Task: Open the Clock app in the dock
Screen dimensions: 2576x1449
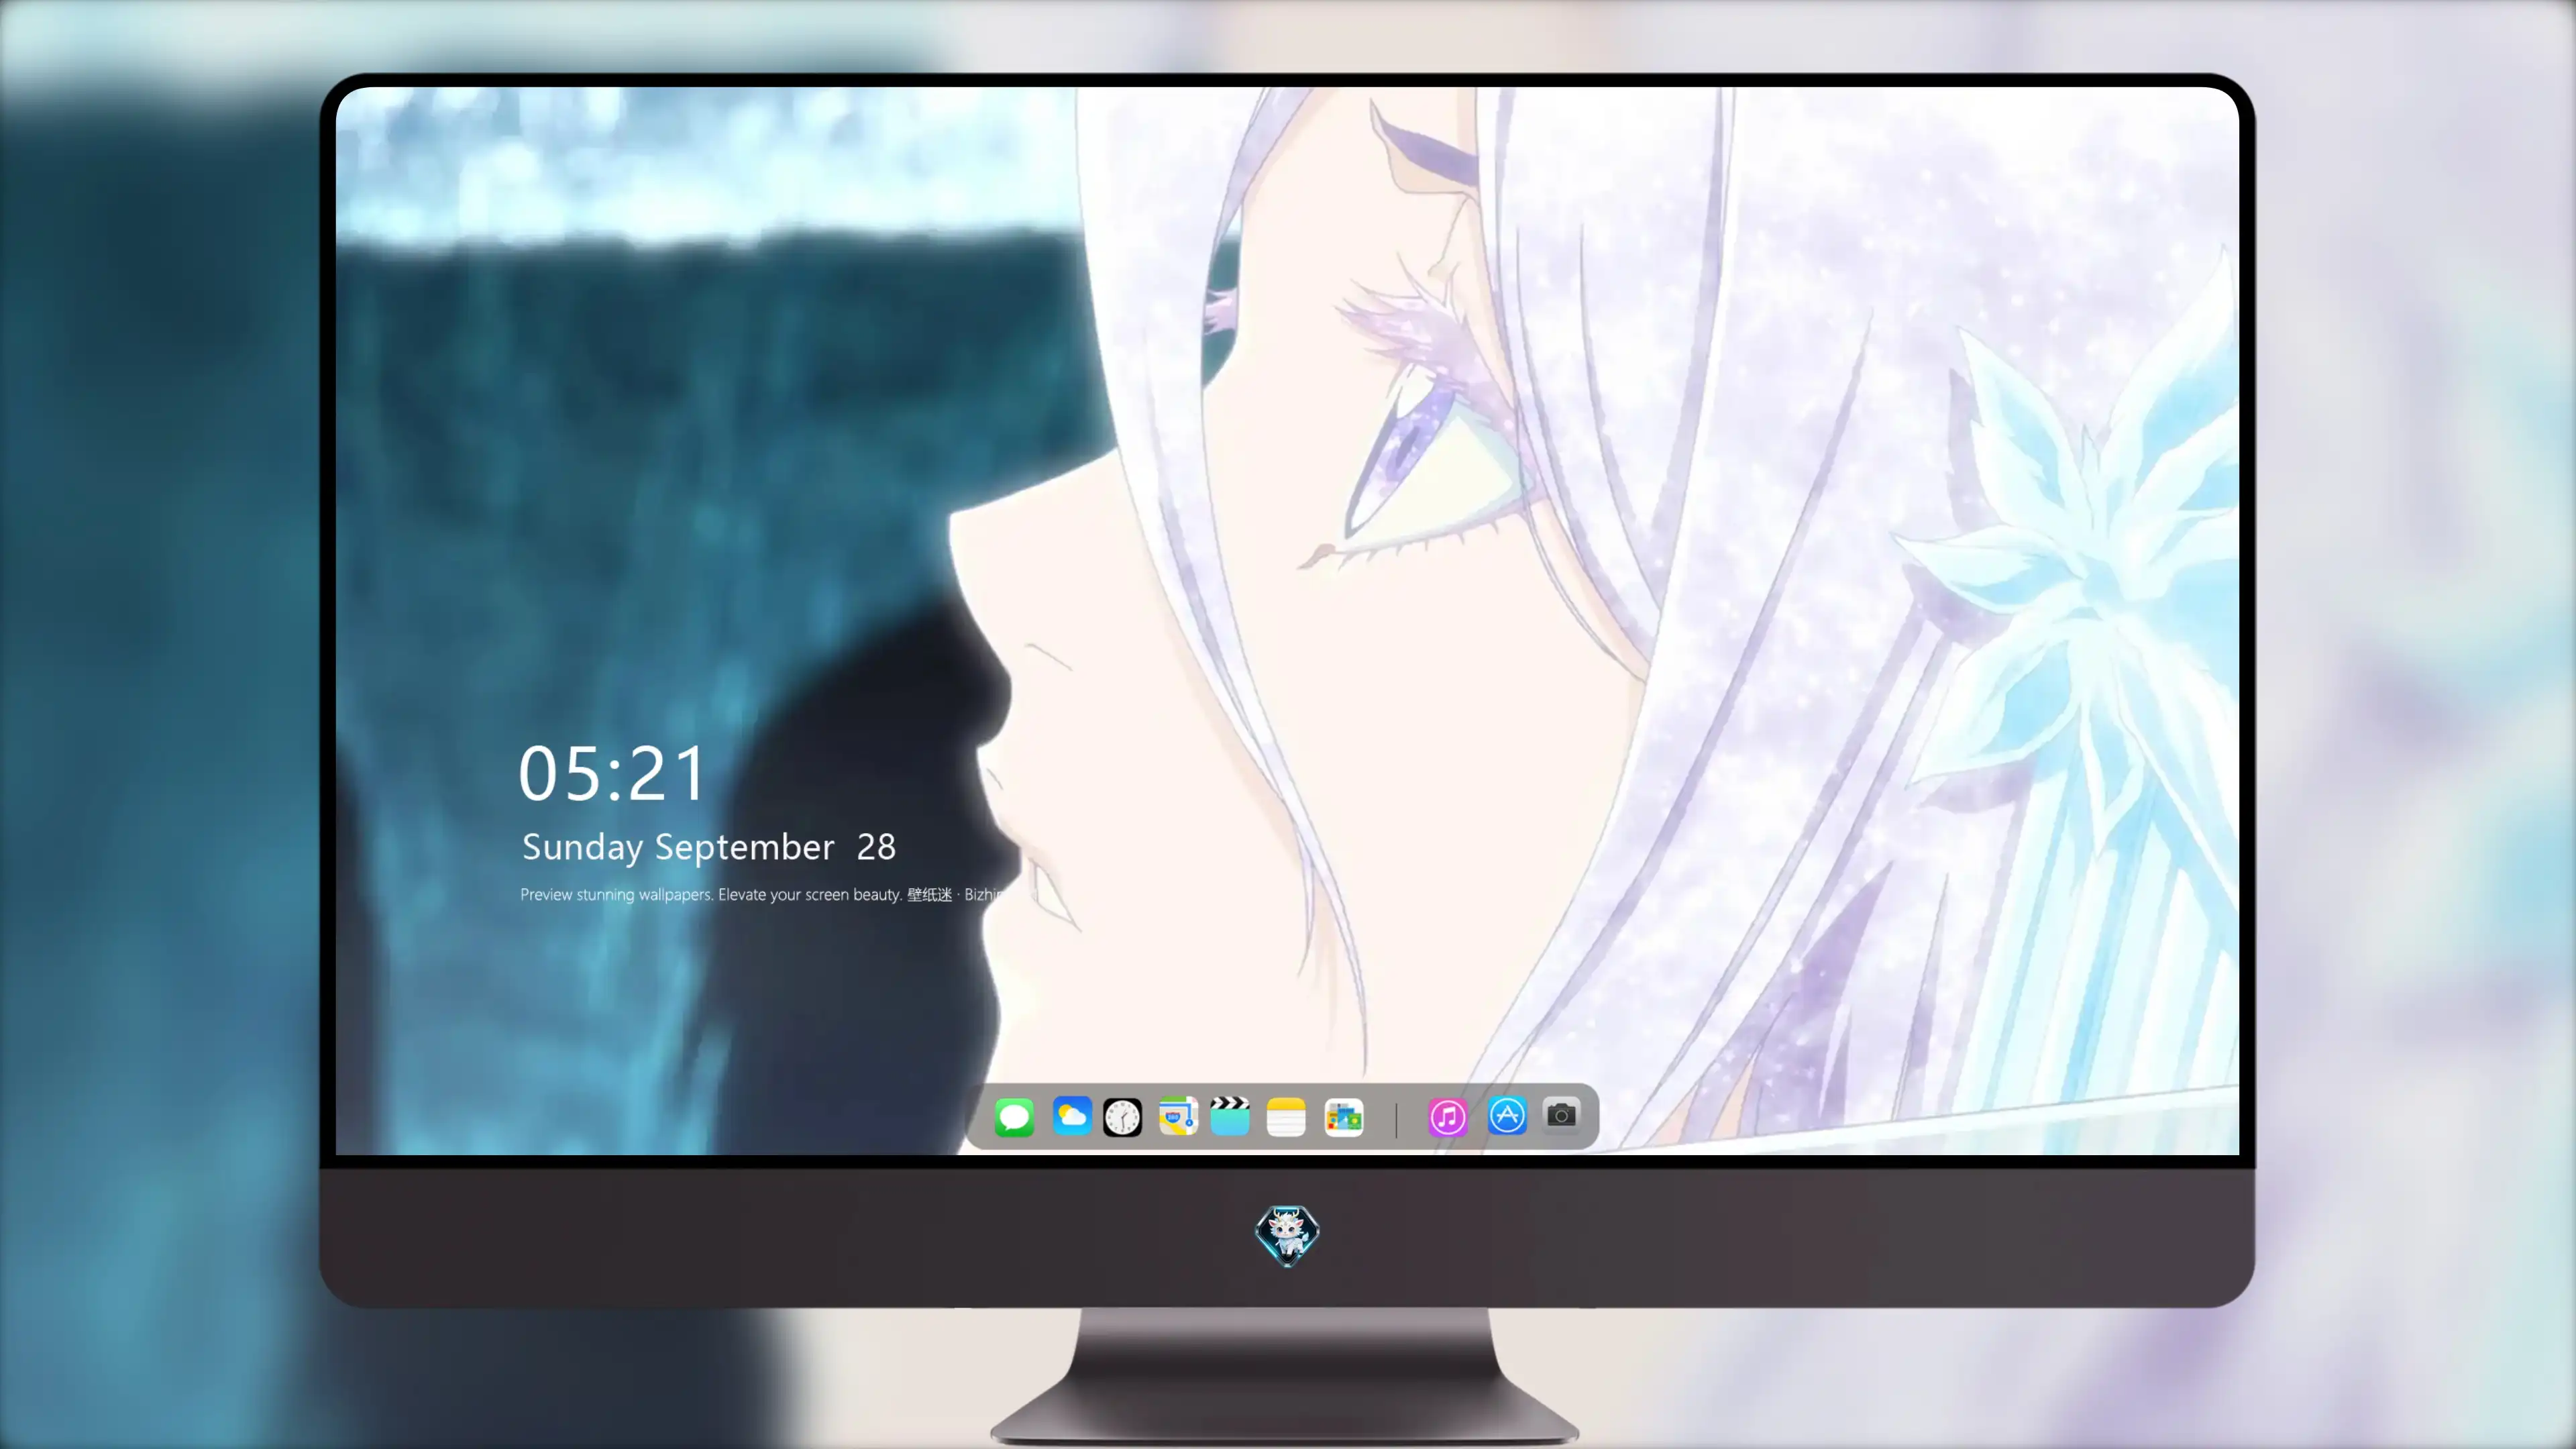Action: coord(1122,1117)
